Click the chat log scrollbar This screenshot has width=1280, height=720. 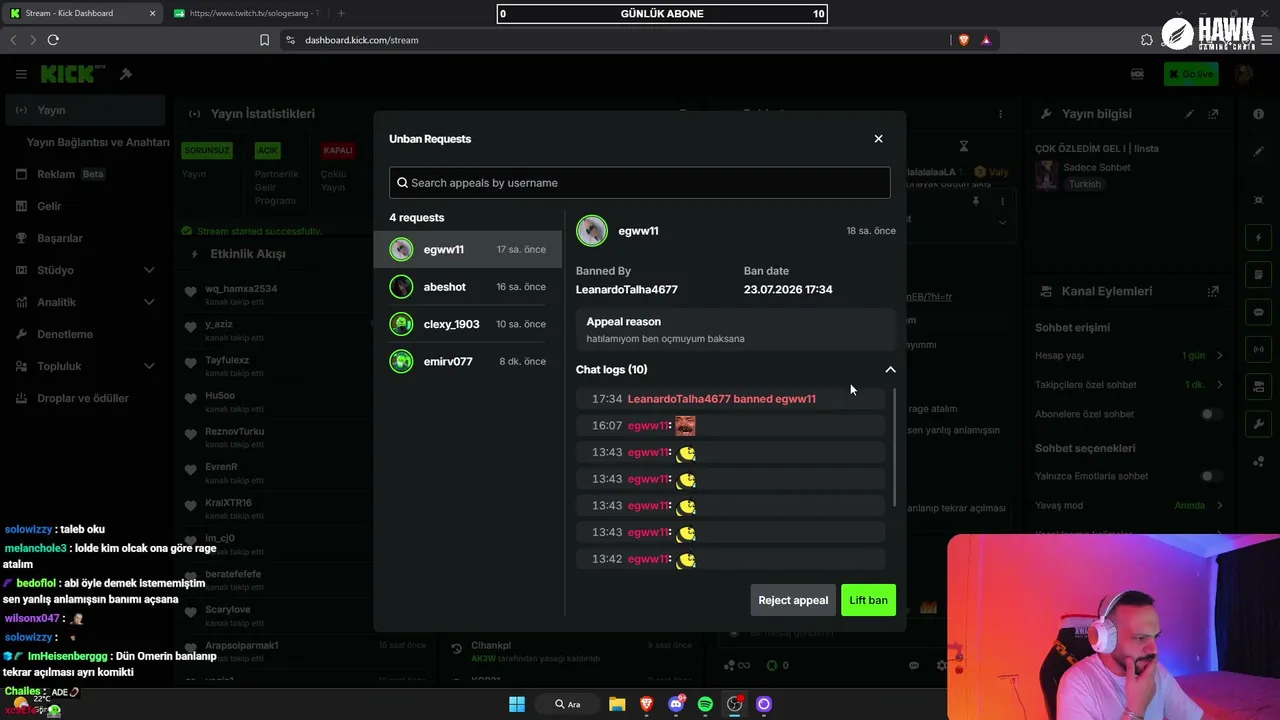[x=894, y=448]
